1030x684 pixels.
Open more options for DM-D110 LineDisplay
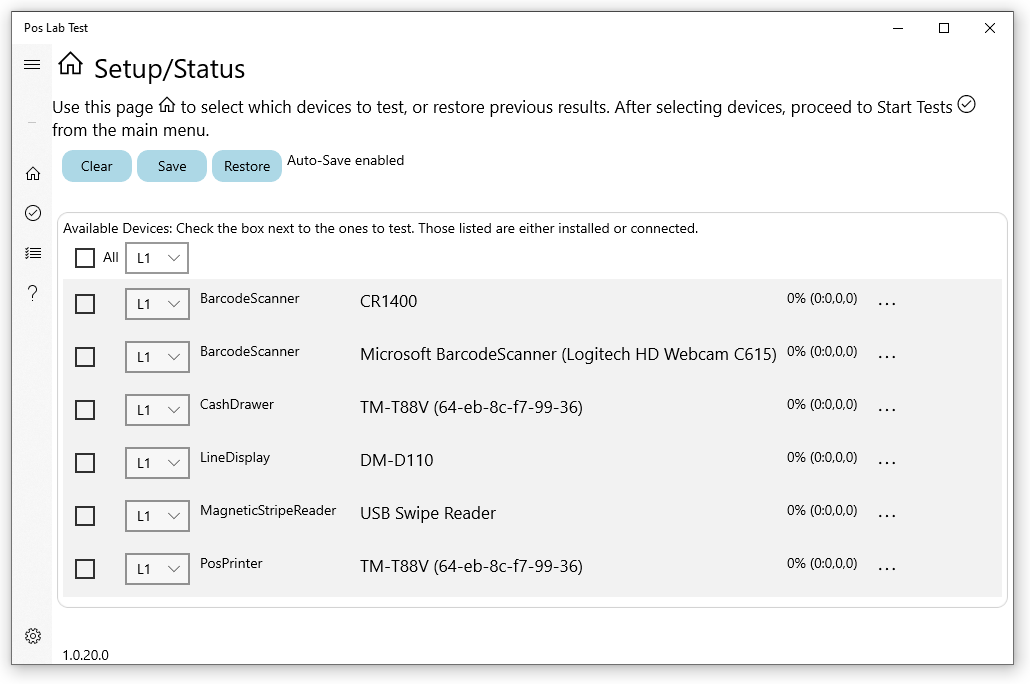[886, 462]
